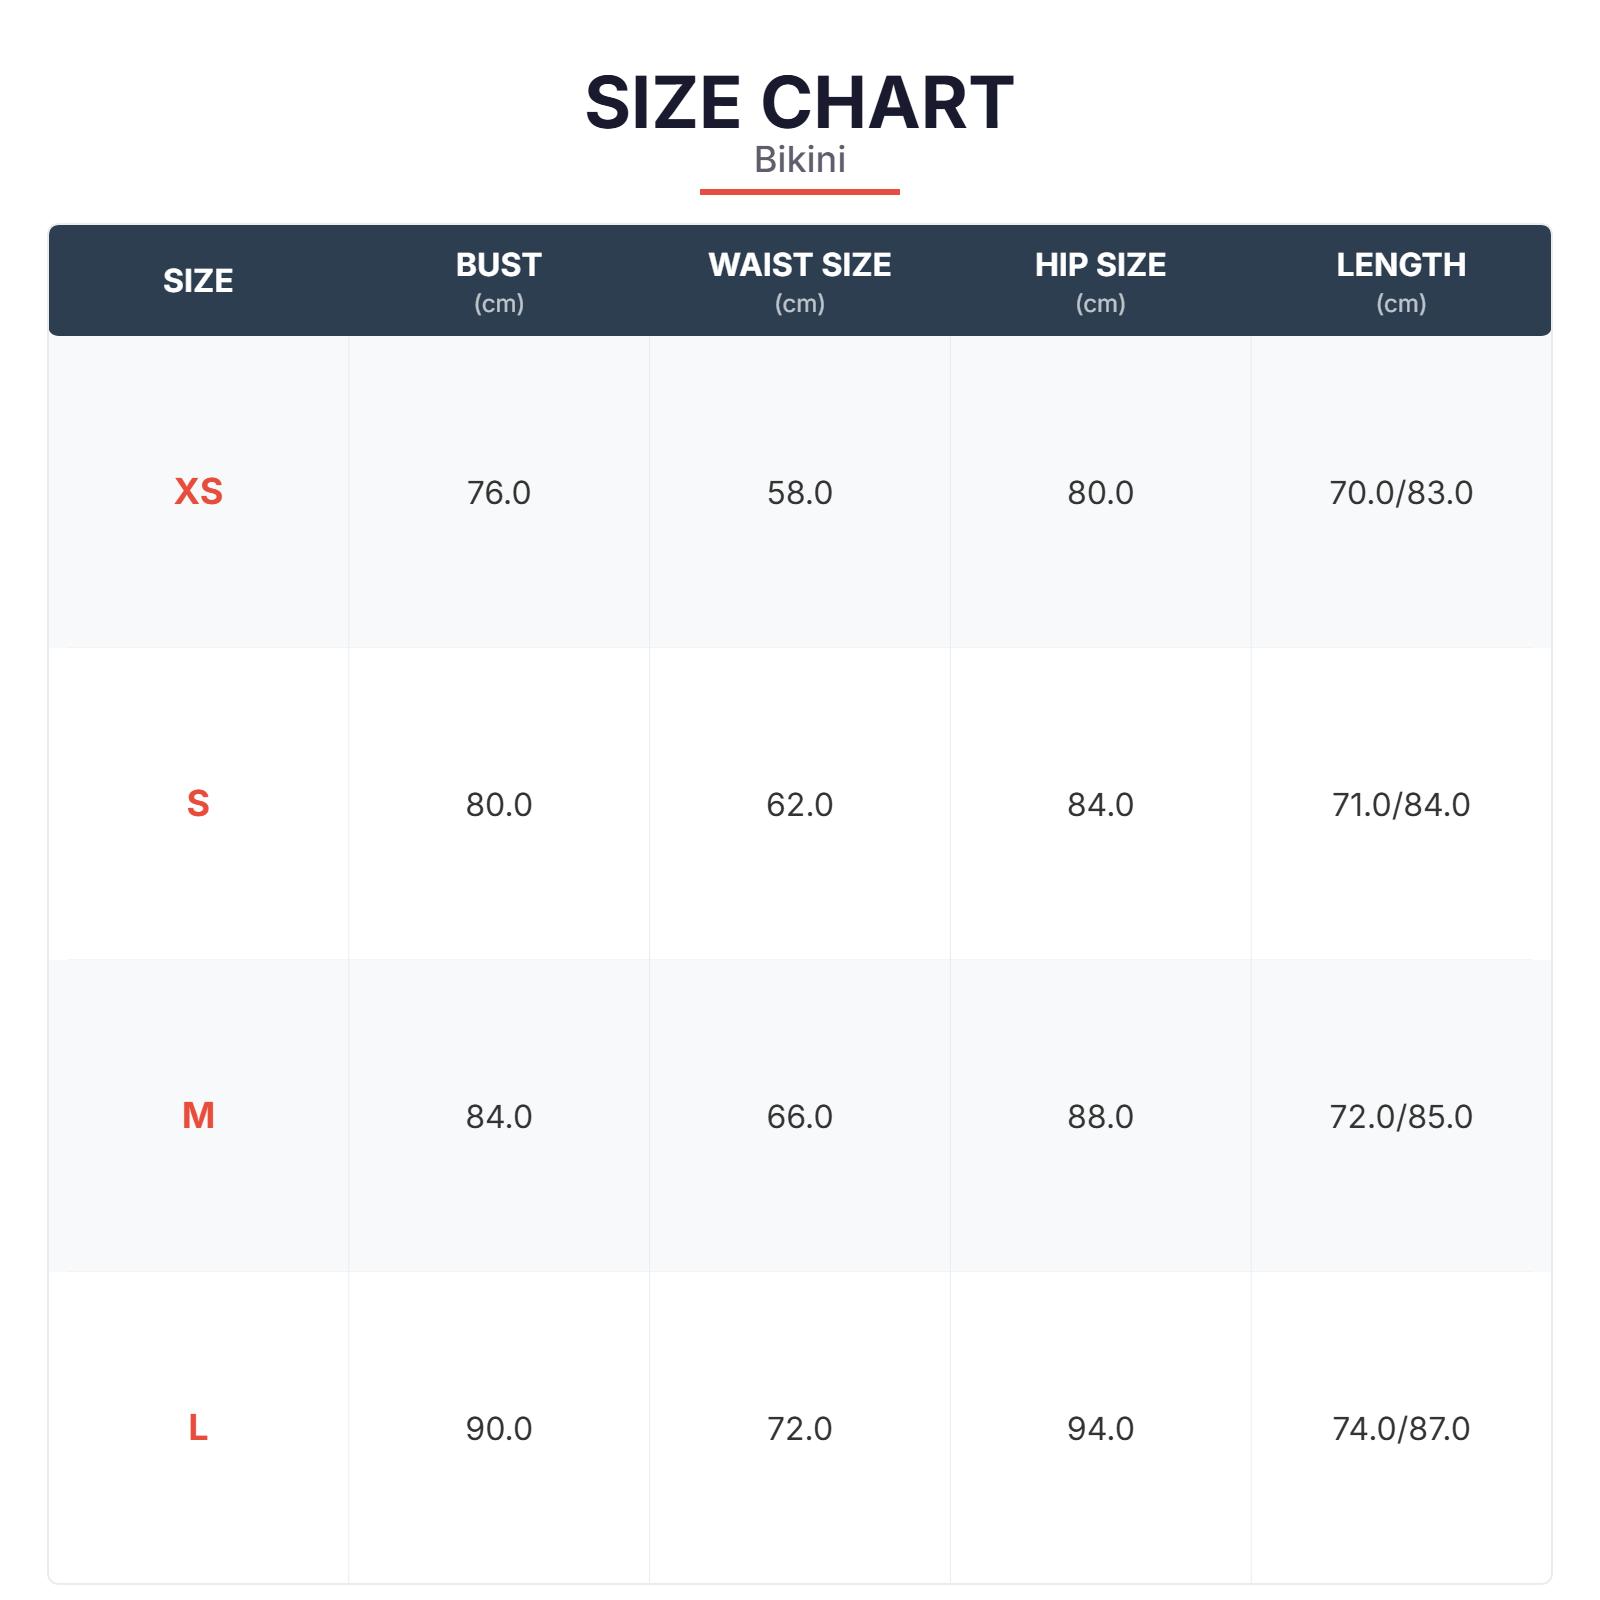
Task: Select the S length value 71.0/84.0
Action: 1400,805
